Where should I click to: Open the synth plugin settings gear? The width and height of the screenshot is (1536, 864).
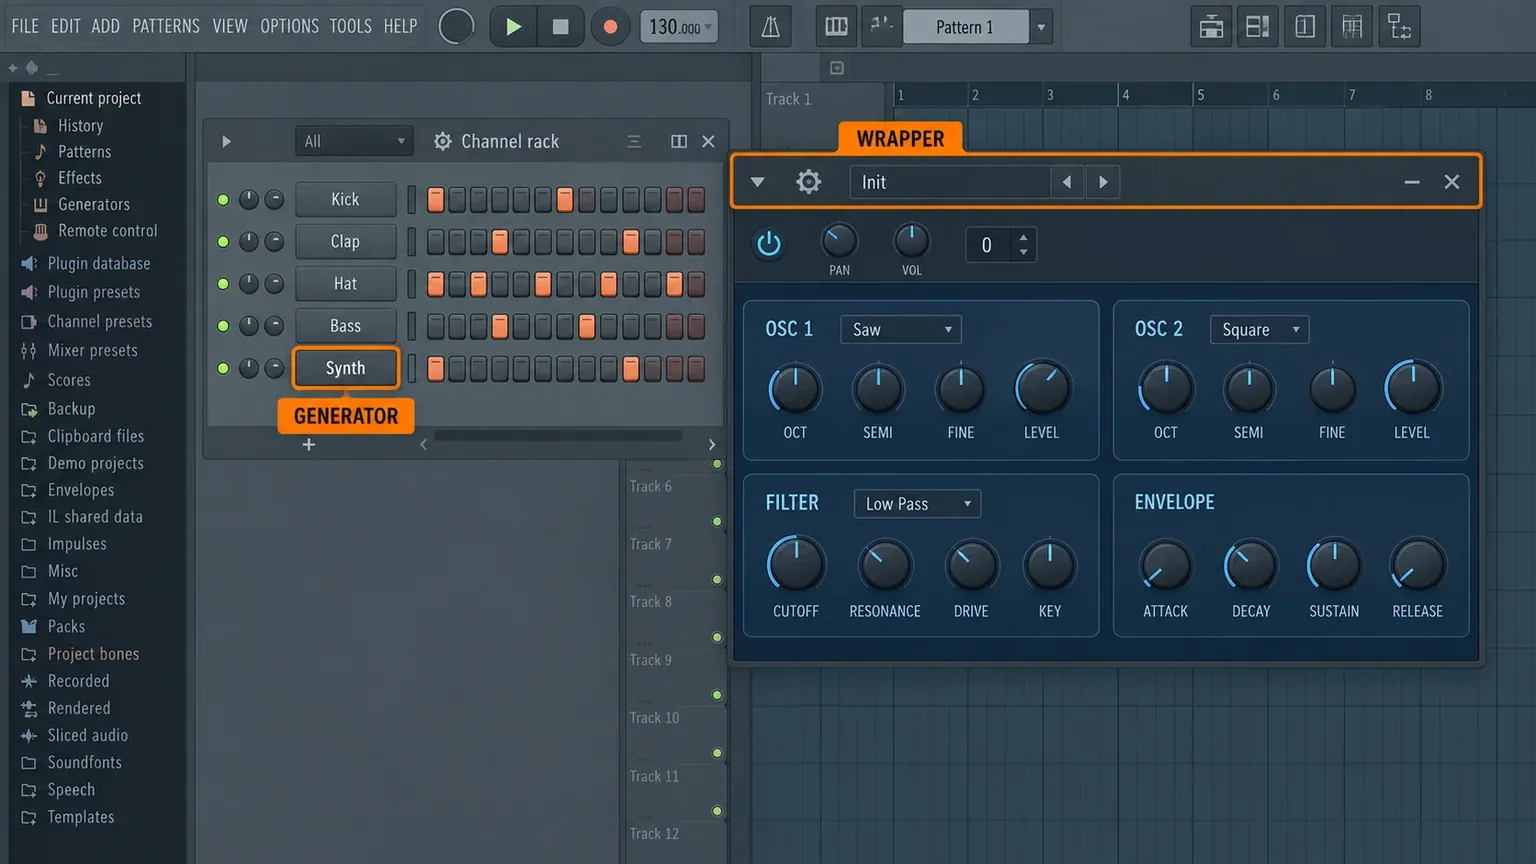click(808, 182)
